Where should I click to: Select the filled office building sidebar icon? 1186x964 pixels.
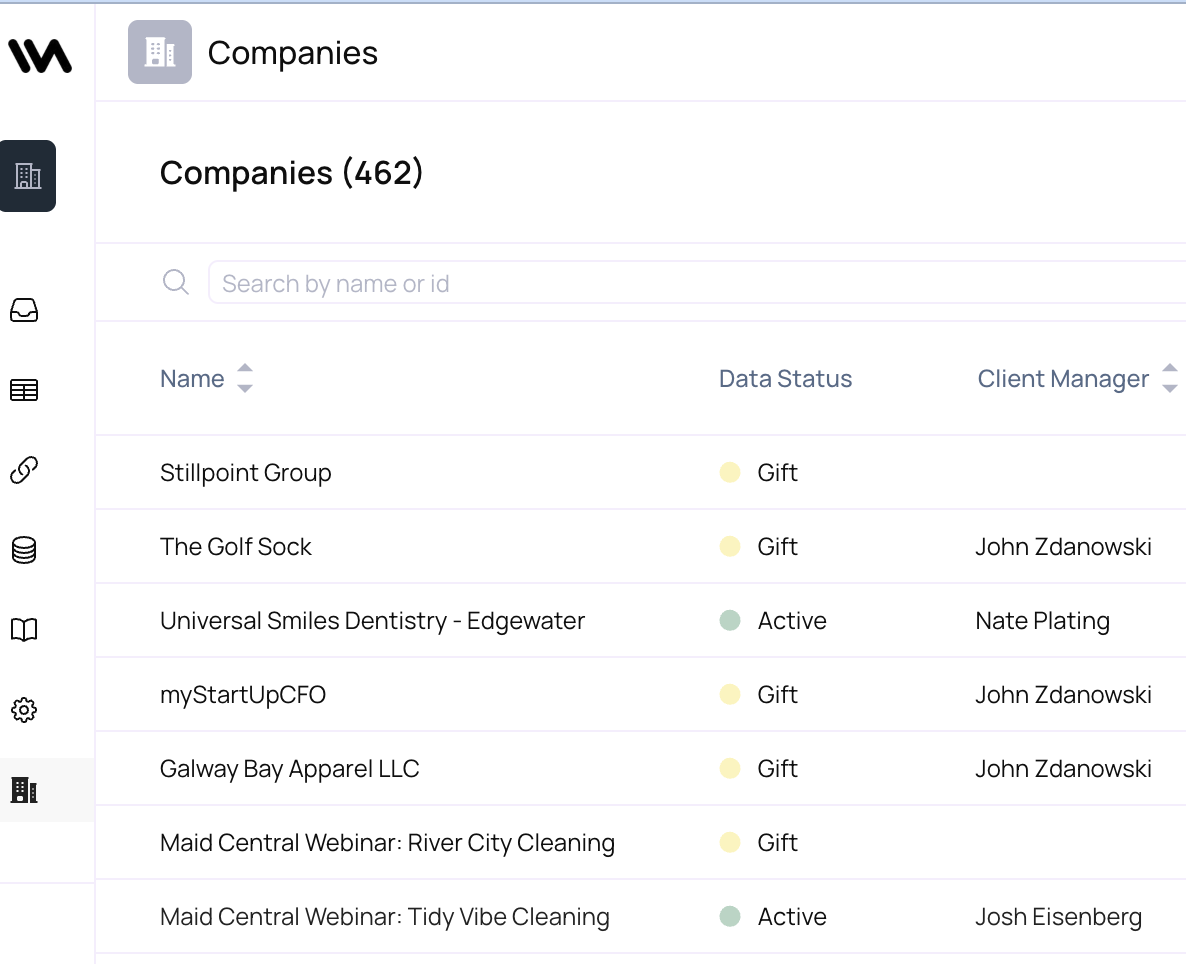24,790
